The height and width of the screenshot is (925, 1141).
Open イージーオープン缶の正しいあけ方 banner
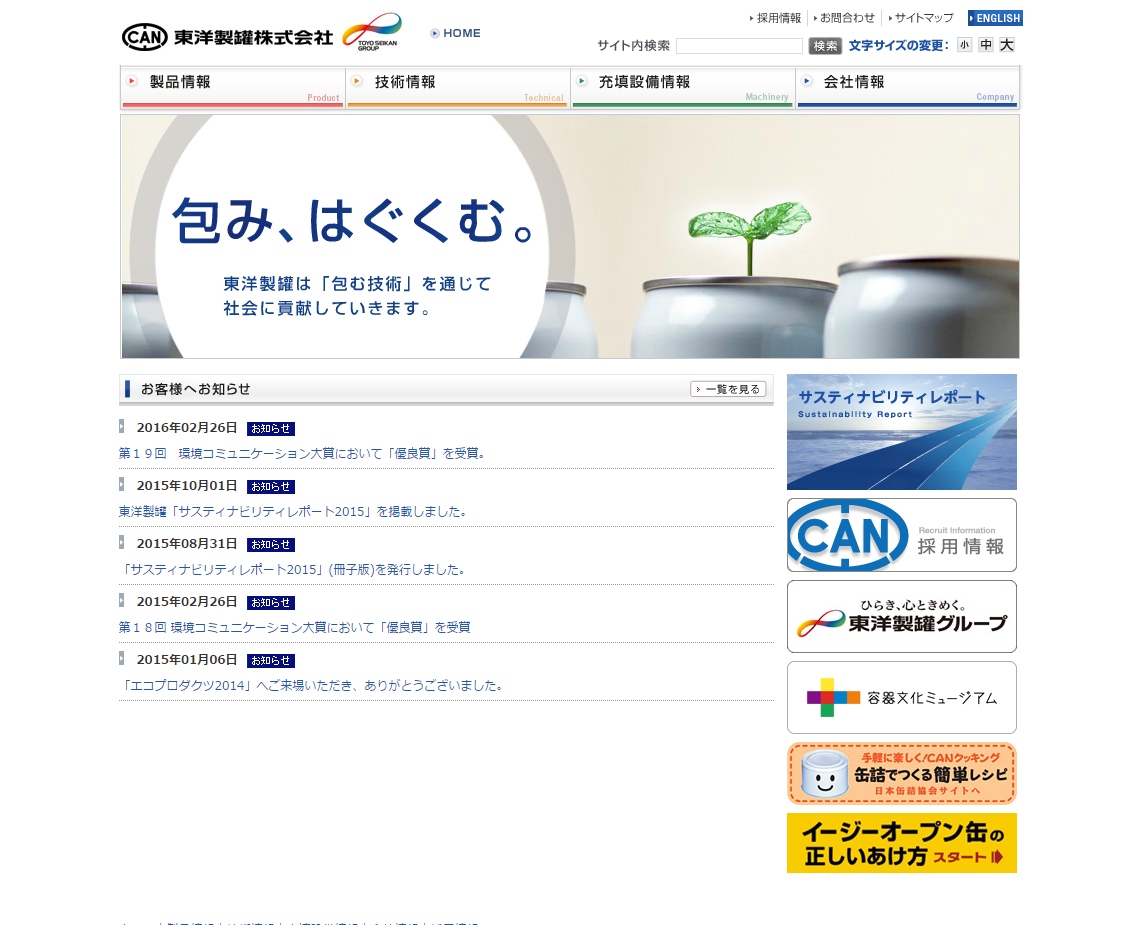point(902,843)
